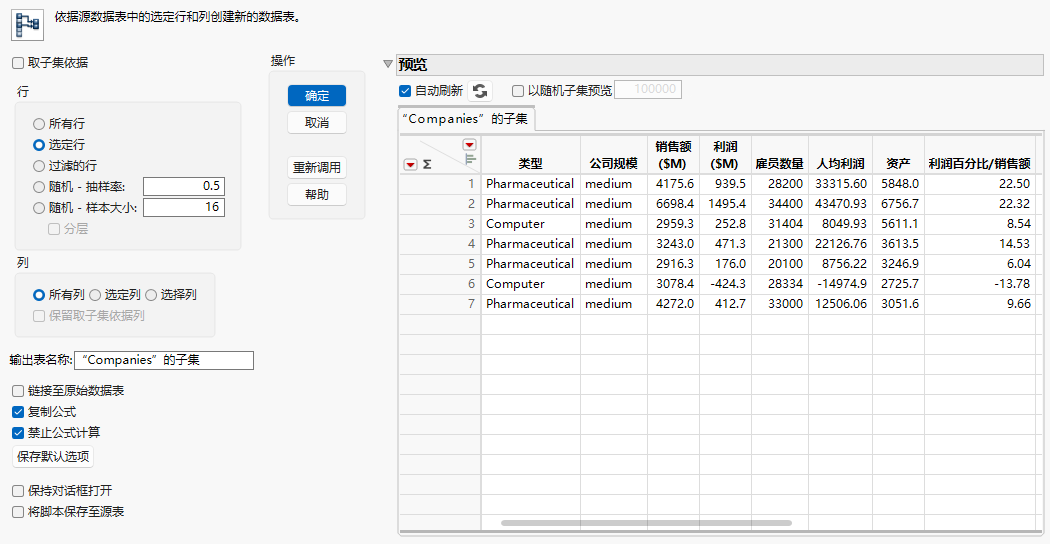Enable 链接至原始数据表 checkbox
Screen dimensions: 1050x544
tap(17, 391)
